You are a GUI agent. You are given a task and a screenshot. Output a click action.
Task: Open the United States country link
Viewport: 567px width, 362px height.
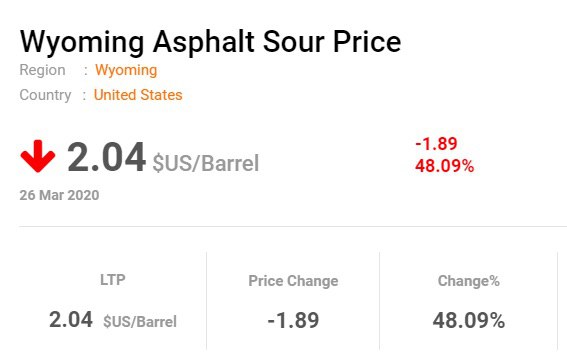[138, 95]
